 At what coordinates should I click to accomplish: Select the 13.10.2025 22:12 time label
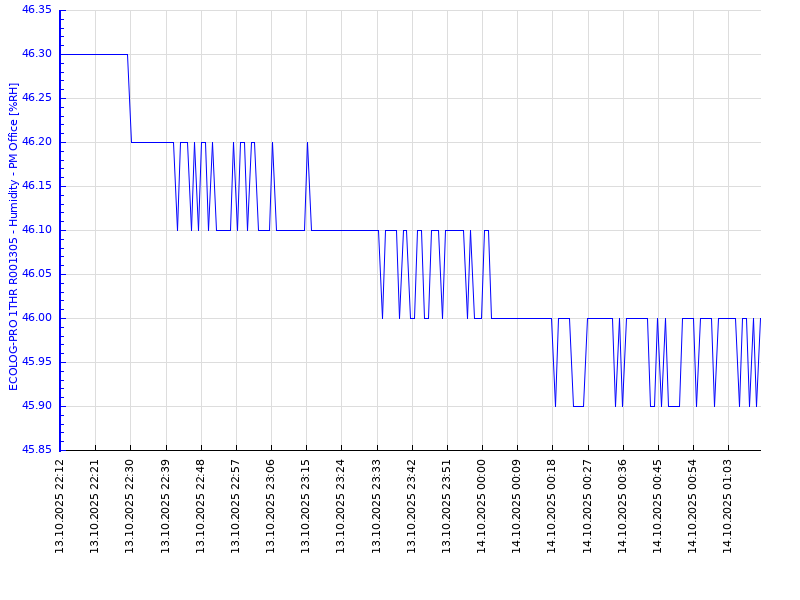click(60, 505)
